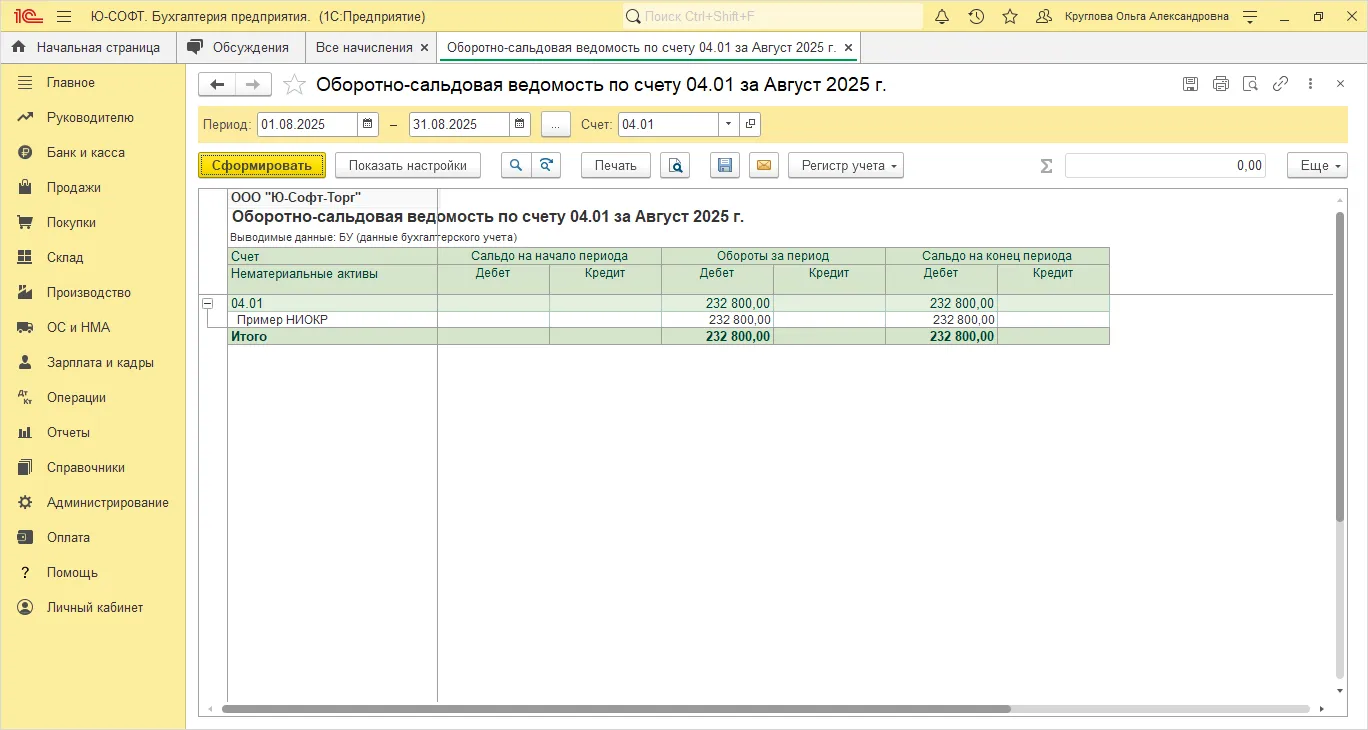
Task: Close the Оборотно-сальдовая ведомость tab with its x
Action: tap(848, 47)
